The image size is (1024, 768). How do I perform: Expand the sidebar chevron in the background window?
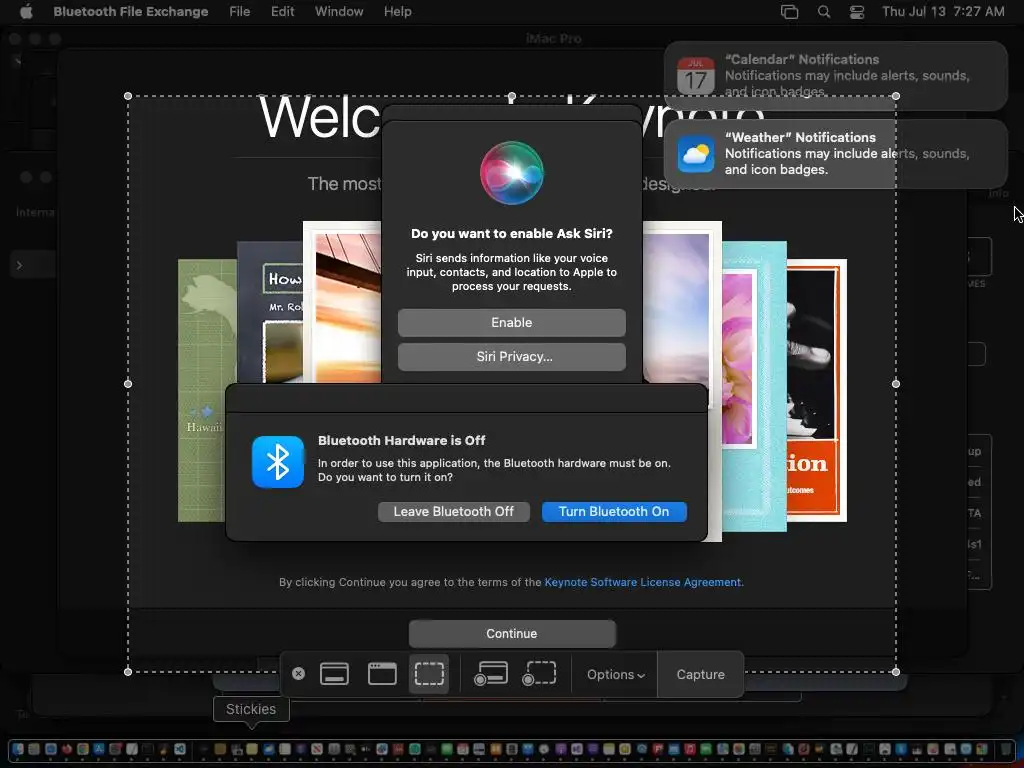(19, 265)
